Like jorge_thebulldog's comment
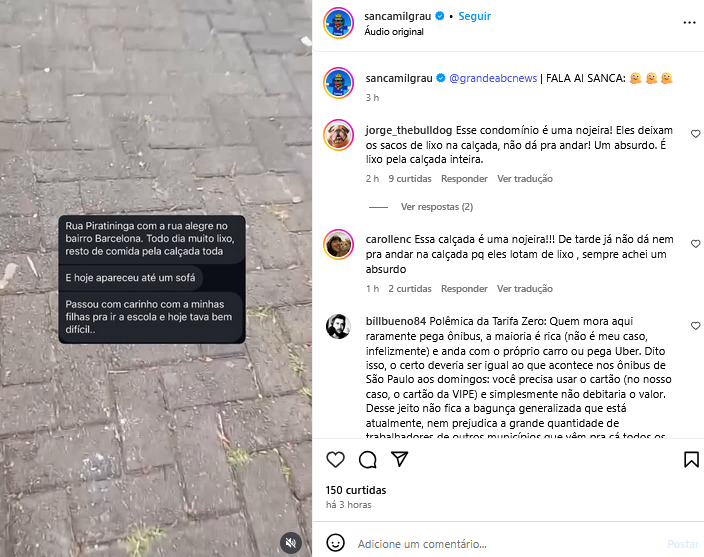 (695, 134)
